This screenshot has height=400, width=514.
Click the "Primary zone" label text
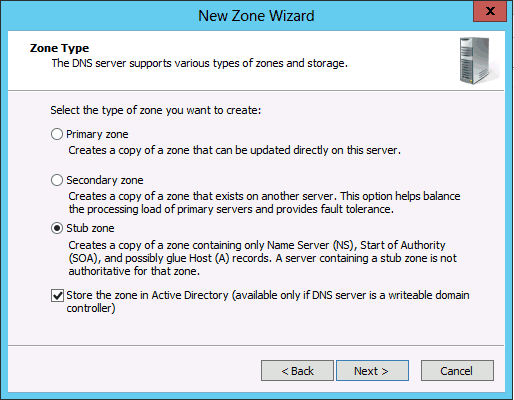point(97,134)
